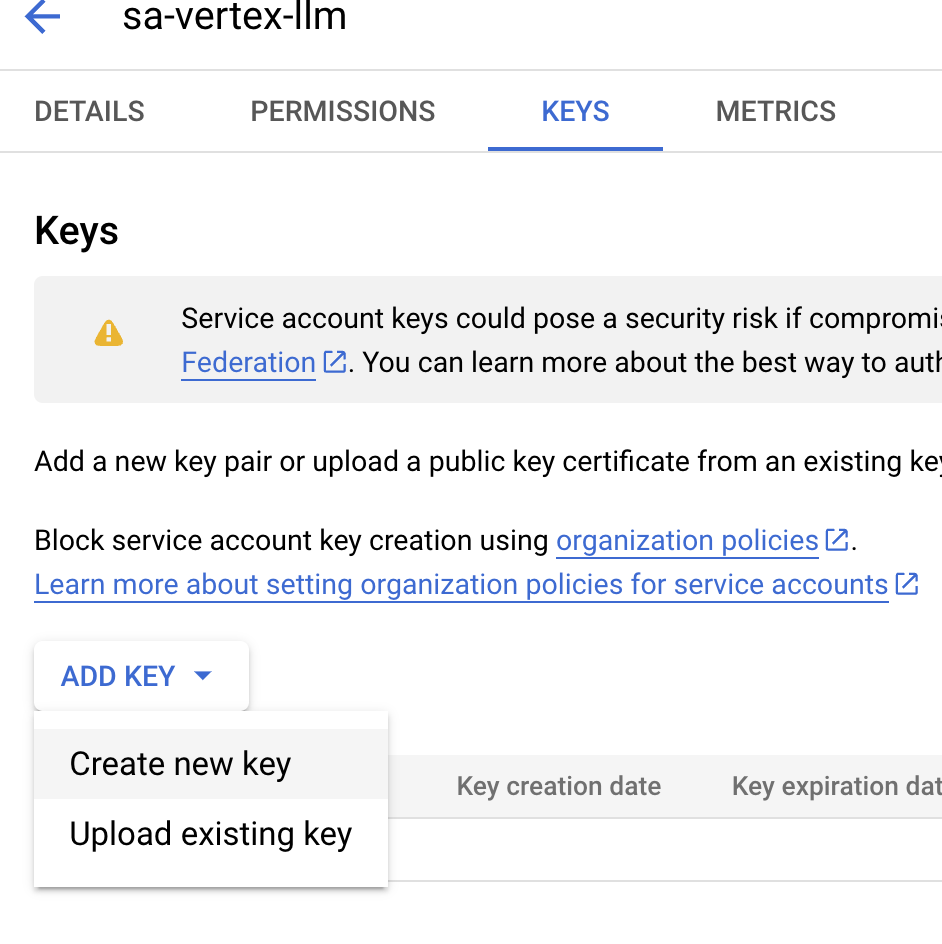Sort by Key expiration date column
942x944 pixels.
point(837,786)
